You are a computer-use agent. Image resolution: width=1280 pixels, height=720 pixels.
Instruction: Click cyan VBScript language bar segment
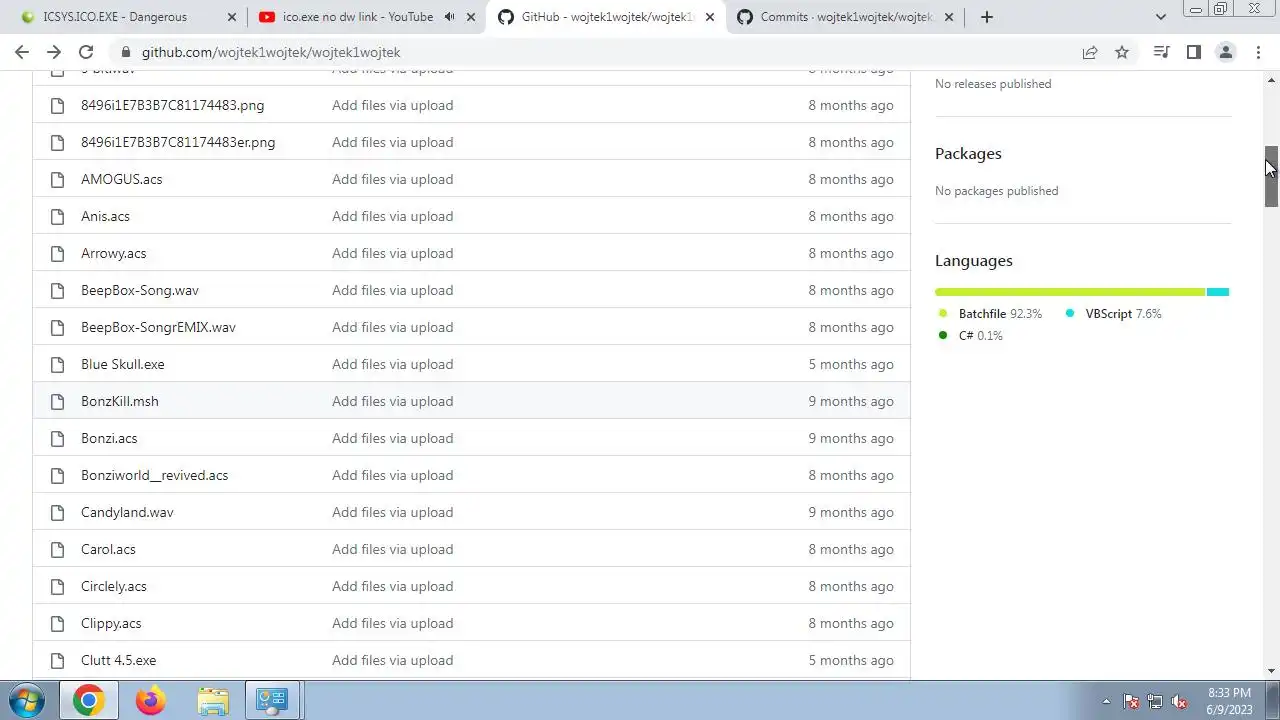point(1218,292)
